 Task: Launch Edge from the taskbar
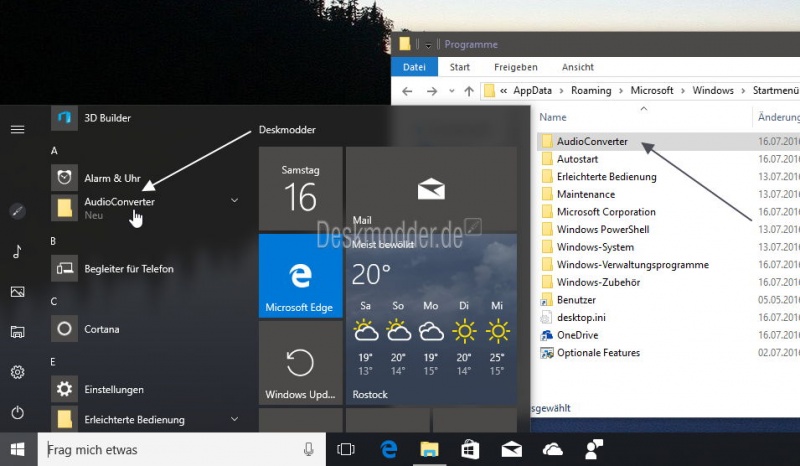click(x=389, y=449)
